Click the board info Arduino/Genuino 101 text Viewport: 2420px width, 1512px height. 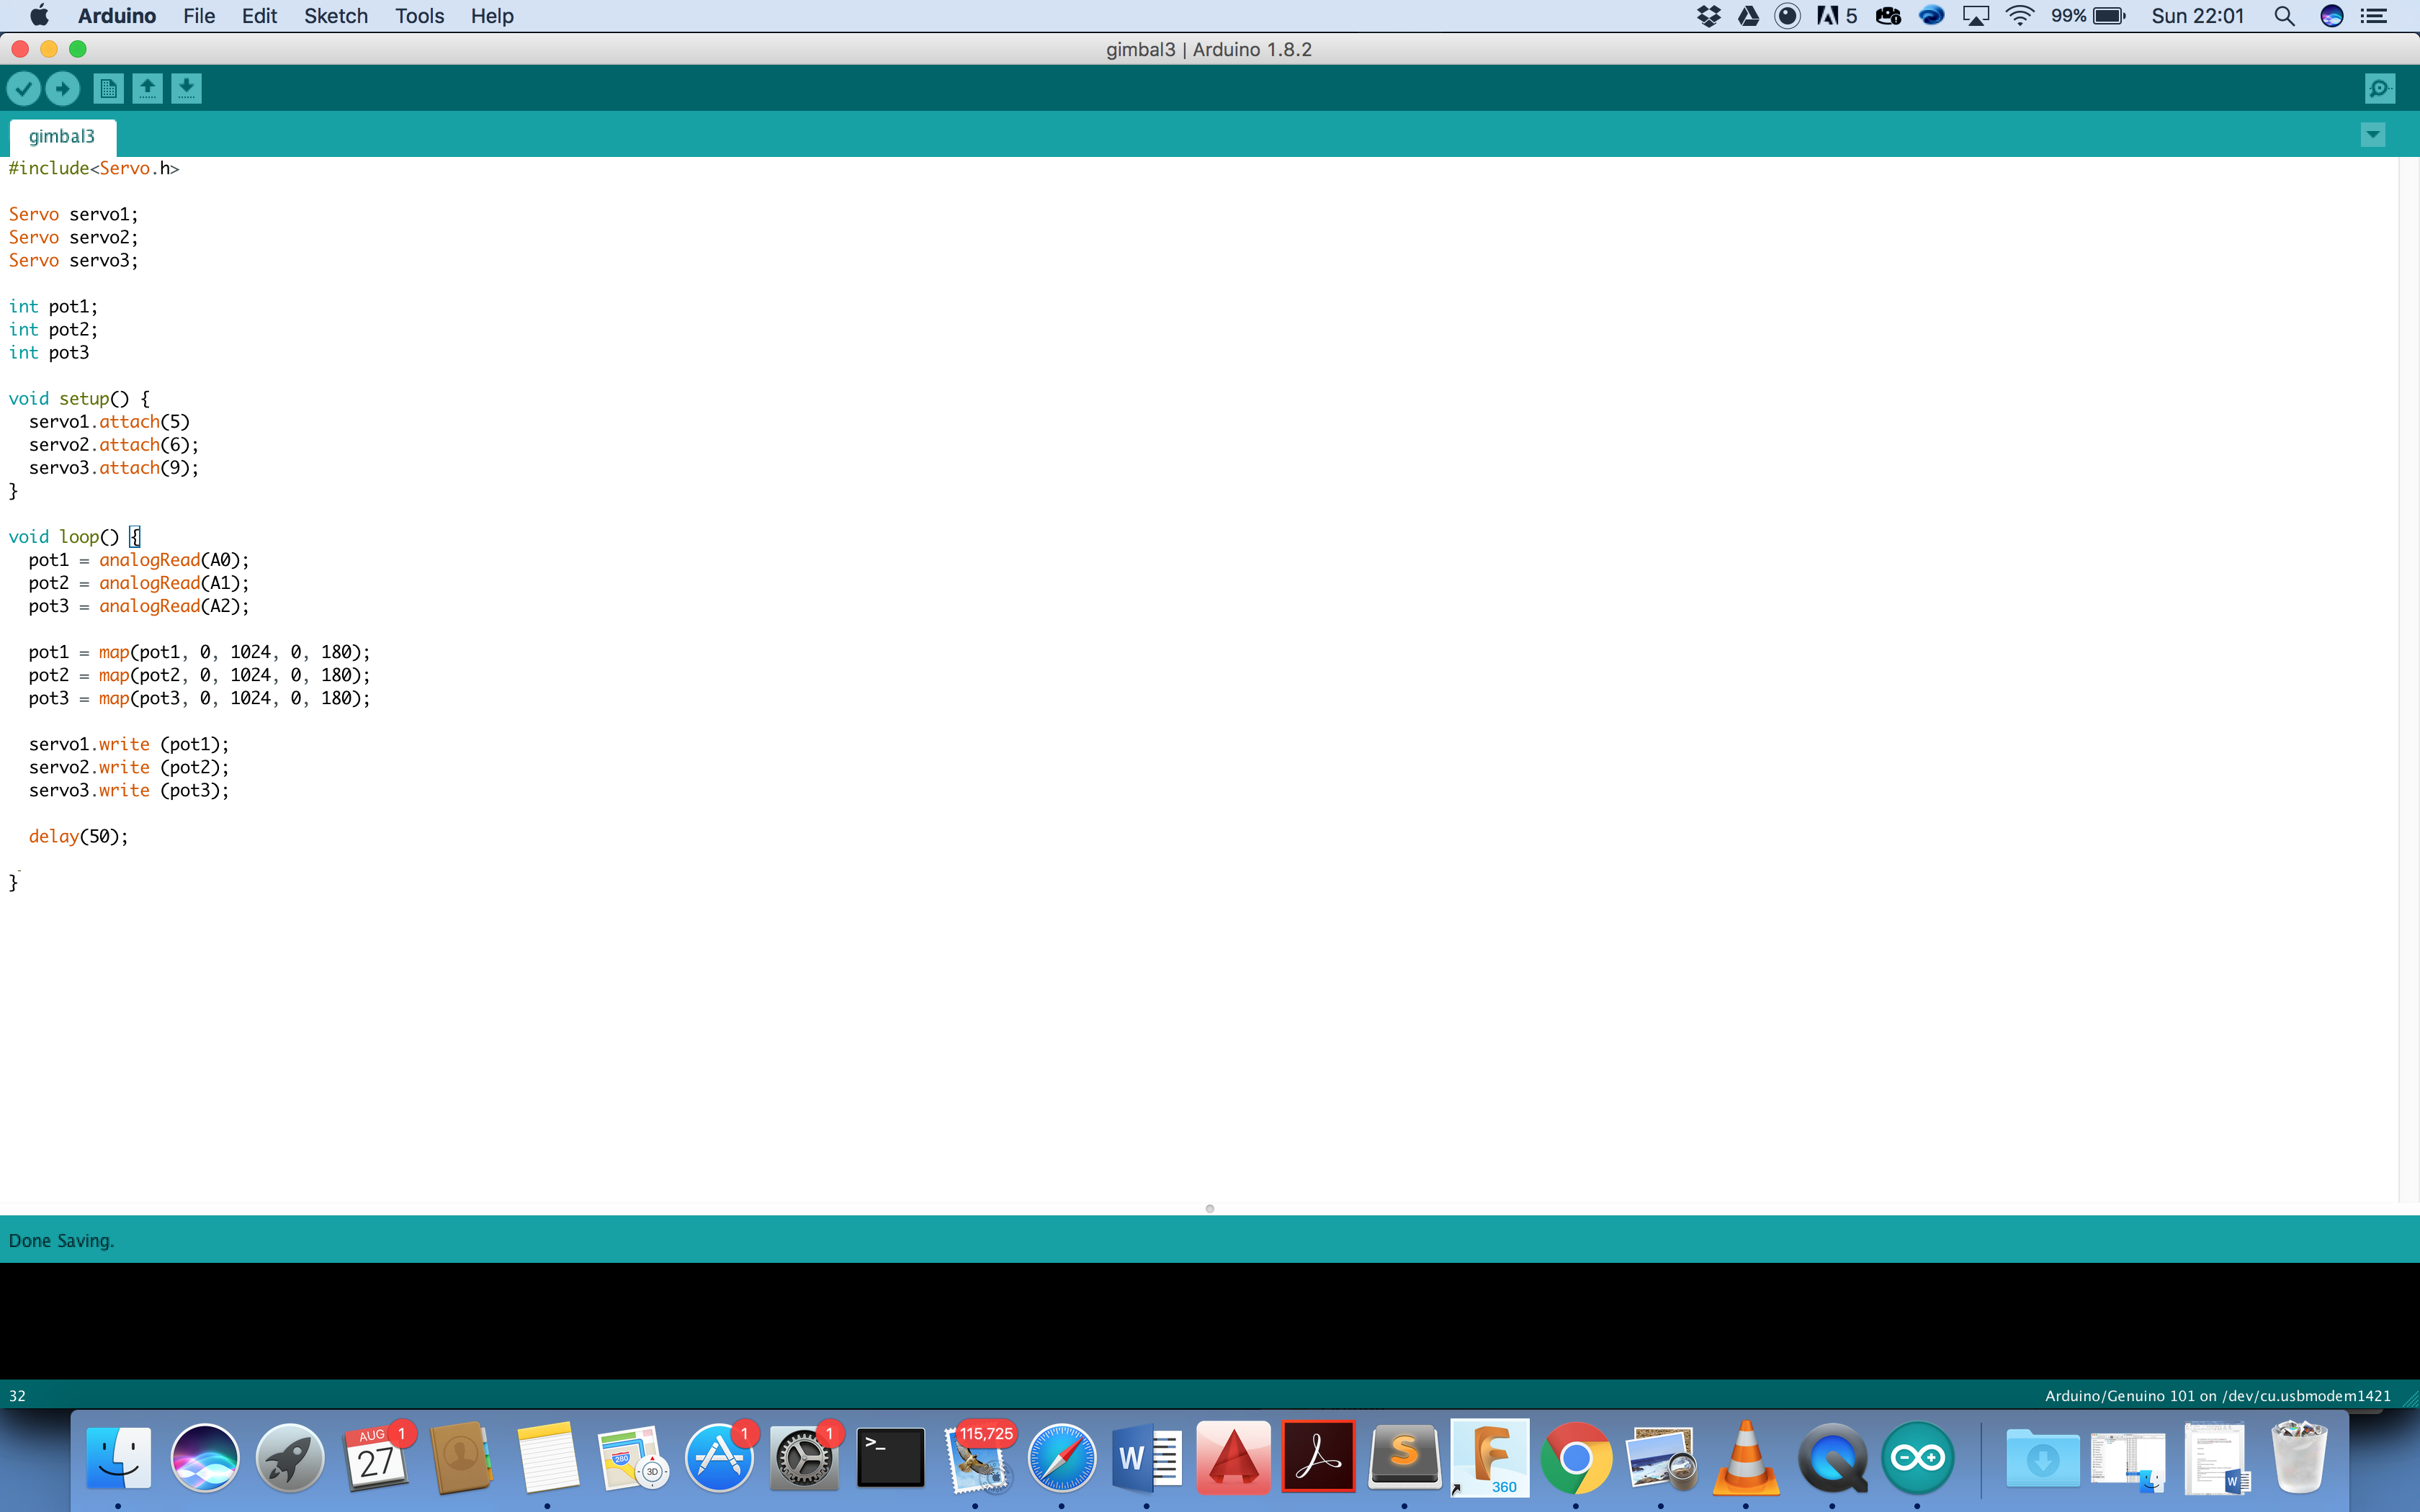coord(2217,1396)
